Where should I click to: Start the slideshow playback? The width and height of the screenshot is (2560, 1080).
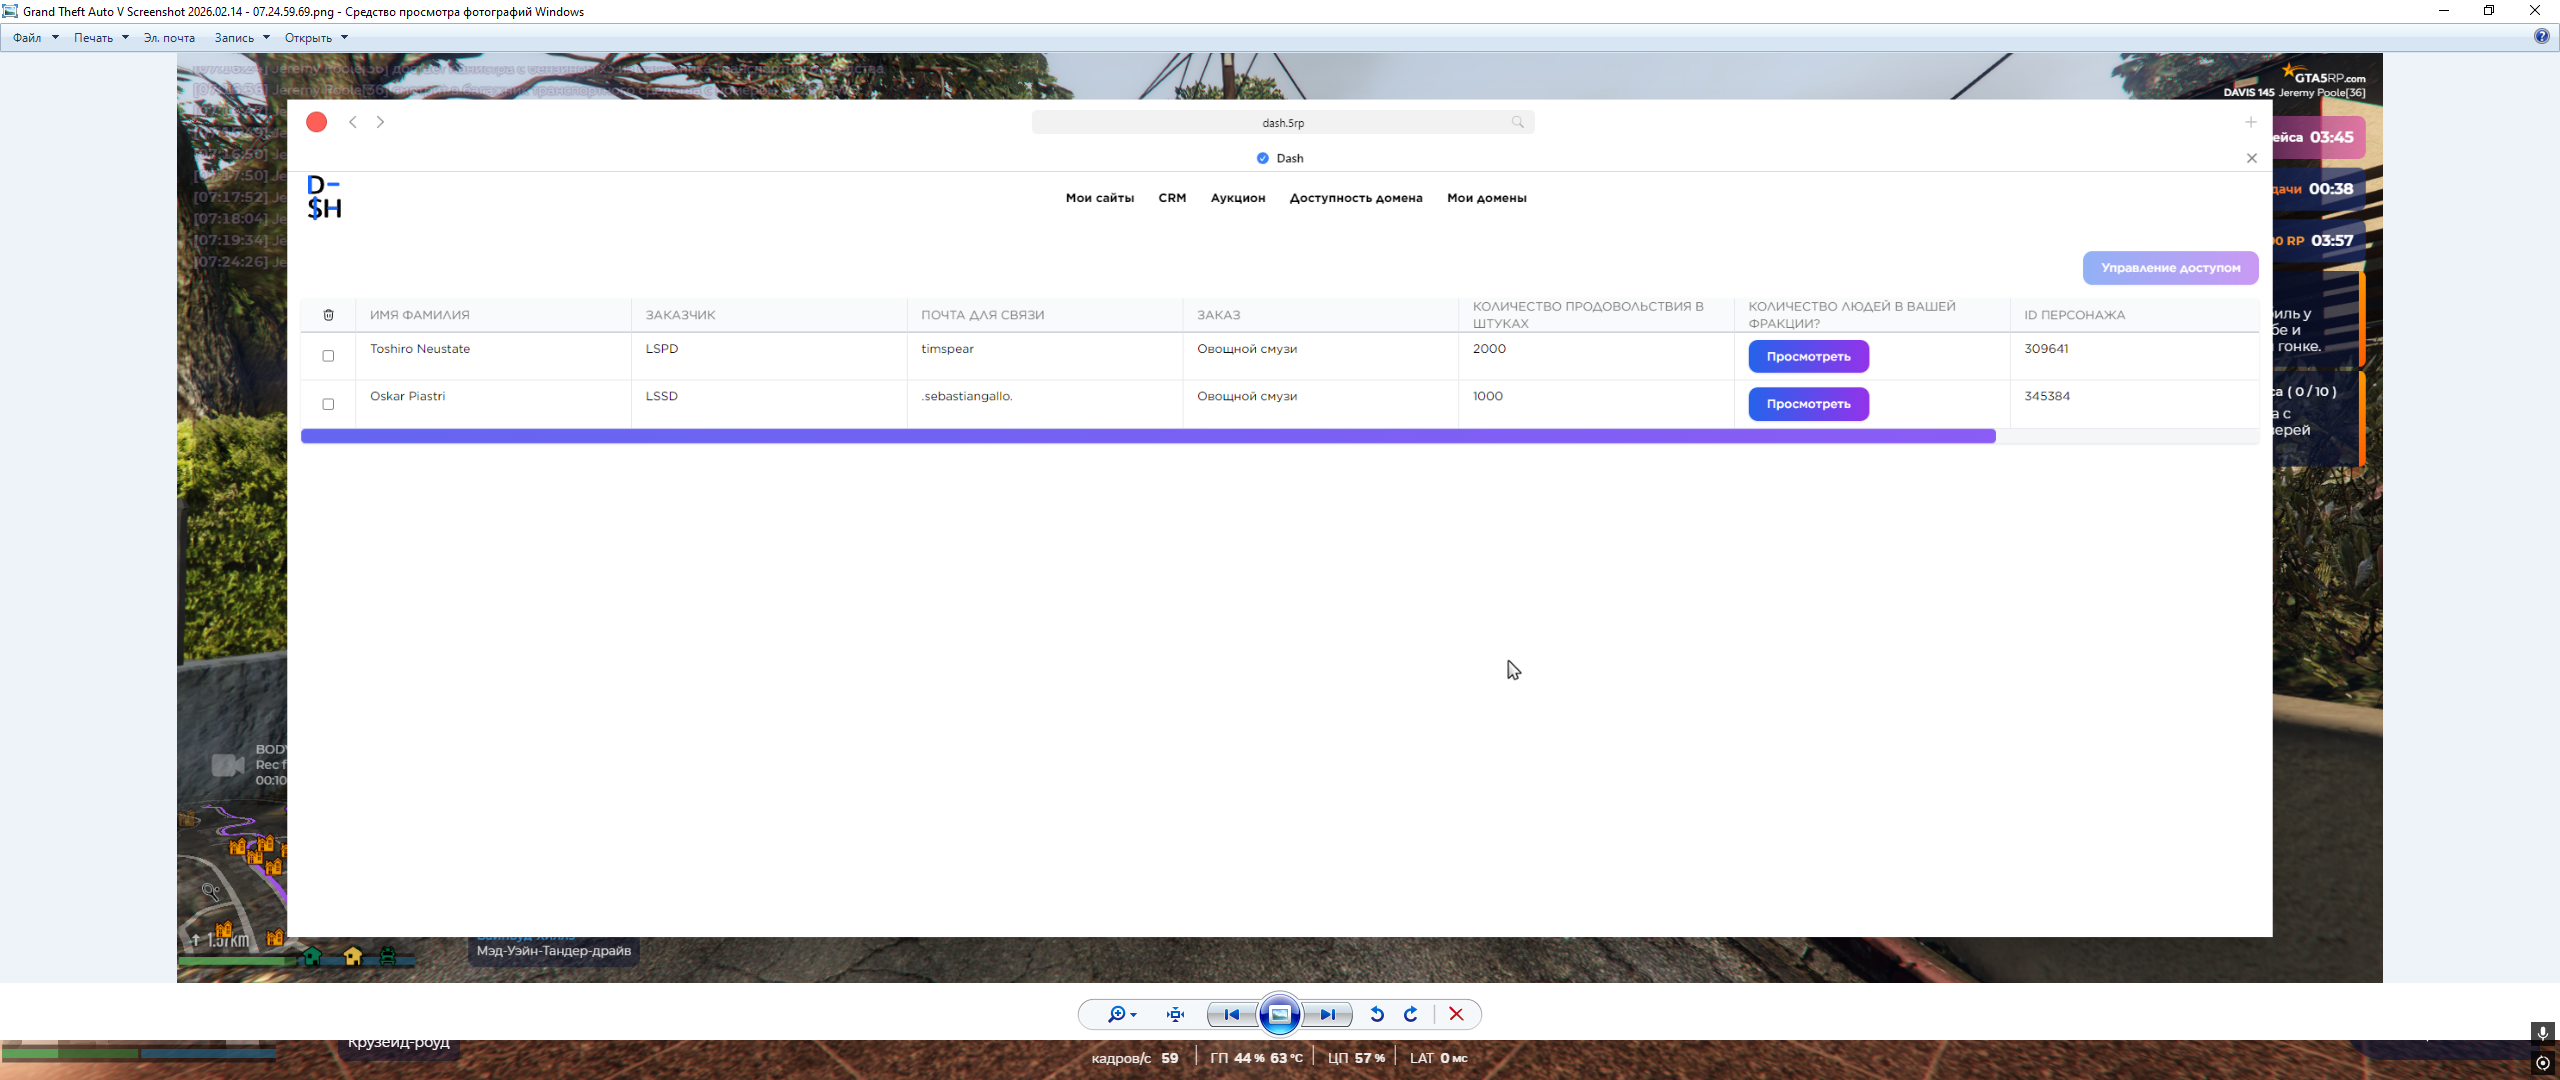1279,1014
